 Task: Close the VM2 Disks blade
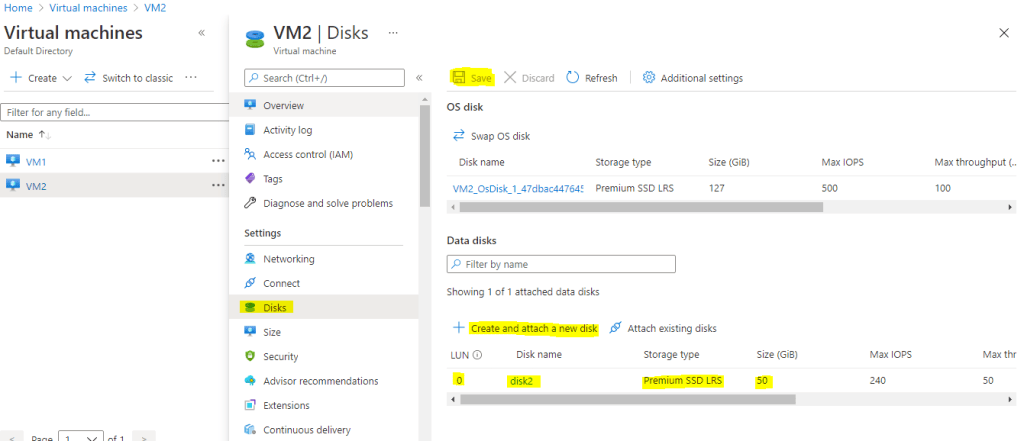pos(1004,33)
